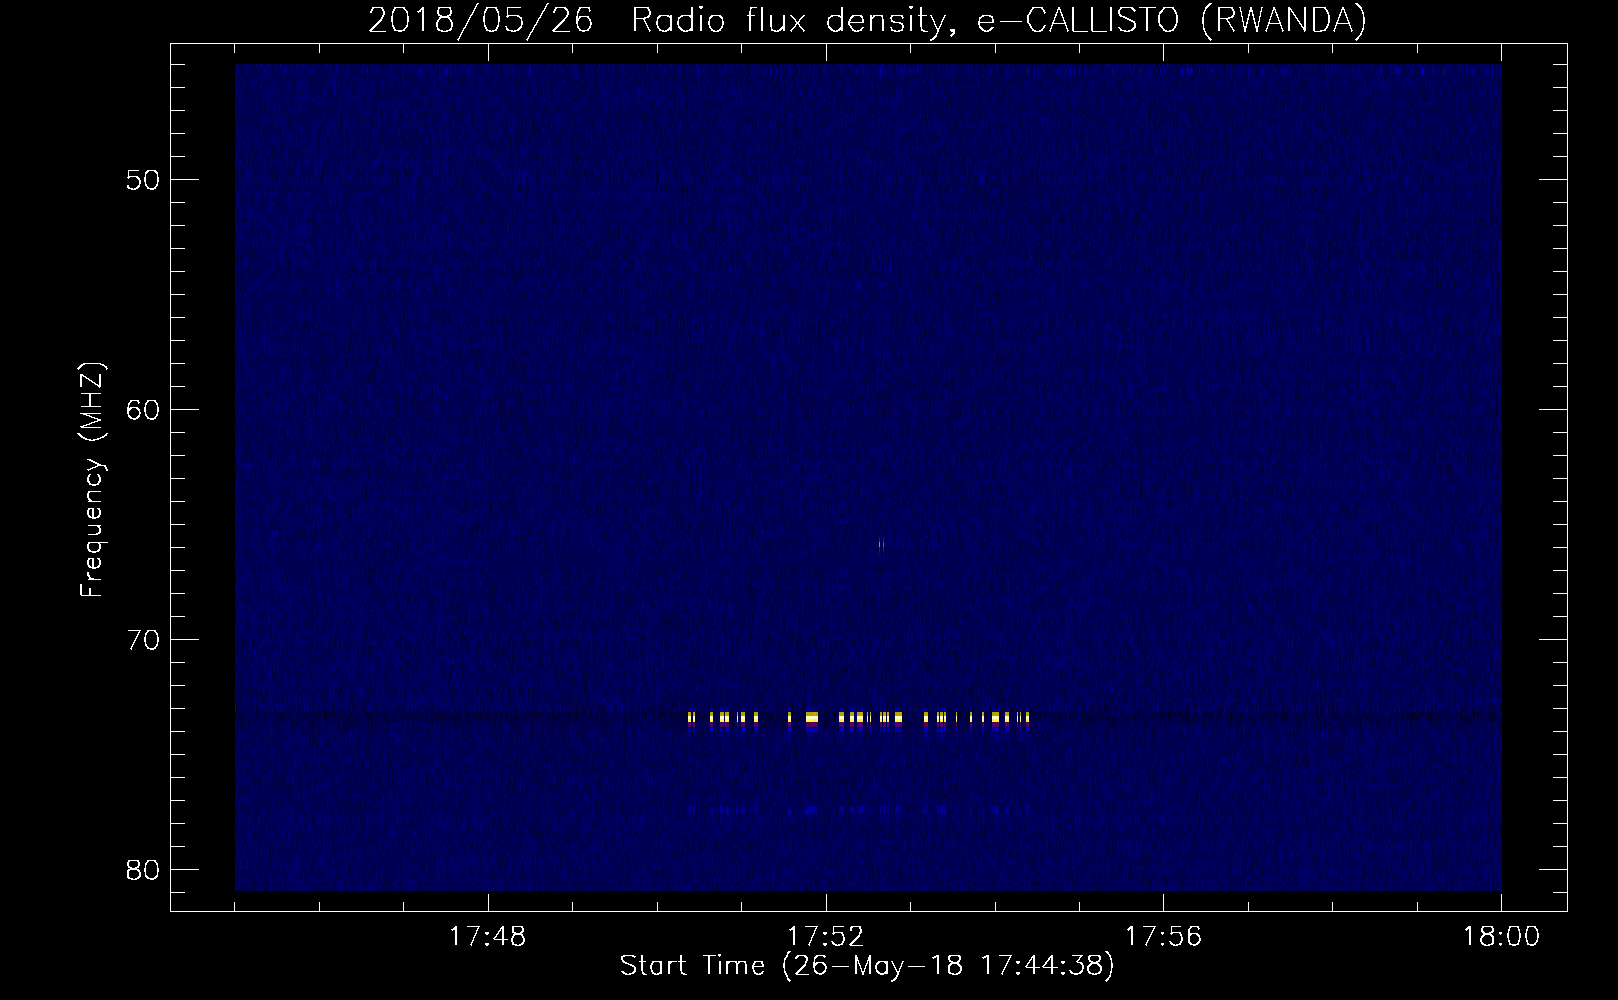Click the faint blue harmonic streak near 77 MHz
The image size is (1618, 1000).
pos(858,810)
